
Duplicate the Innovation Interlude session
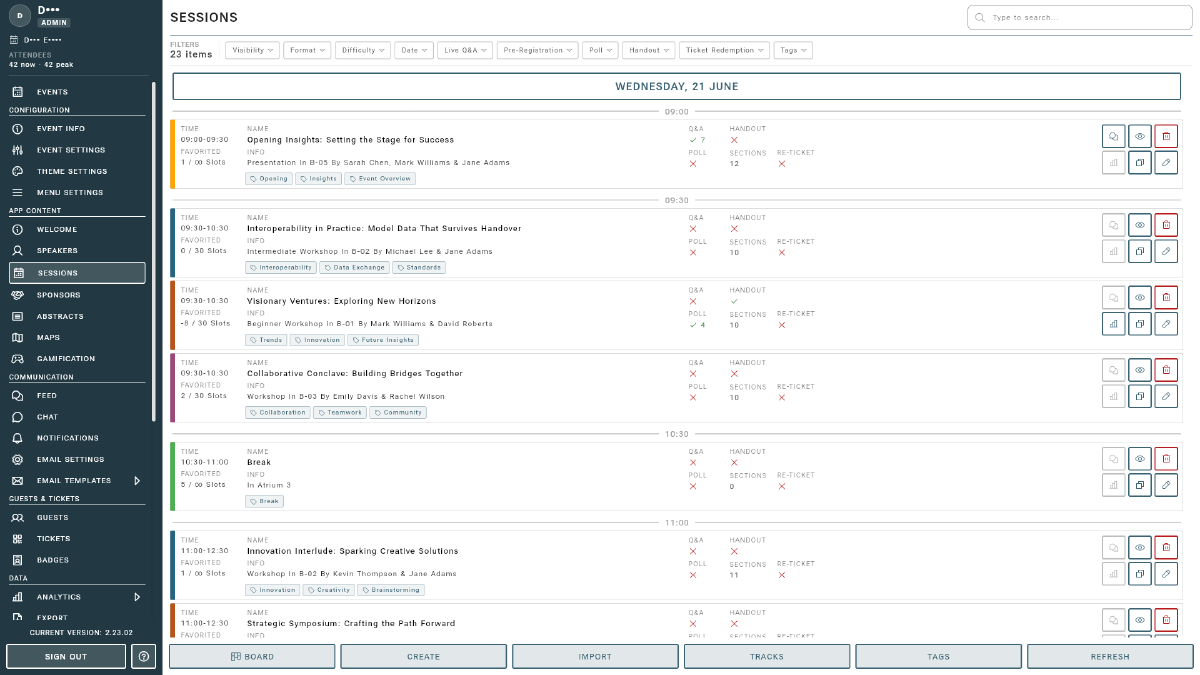click(1140, 574)
